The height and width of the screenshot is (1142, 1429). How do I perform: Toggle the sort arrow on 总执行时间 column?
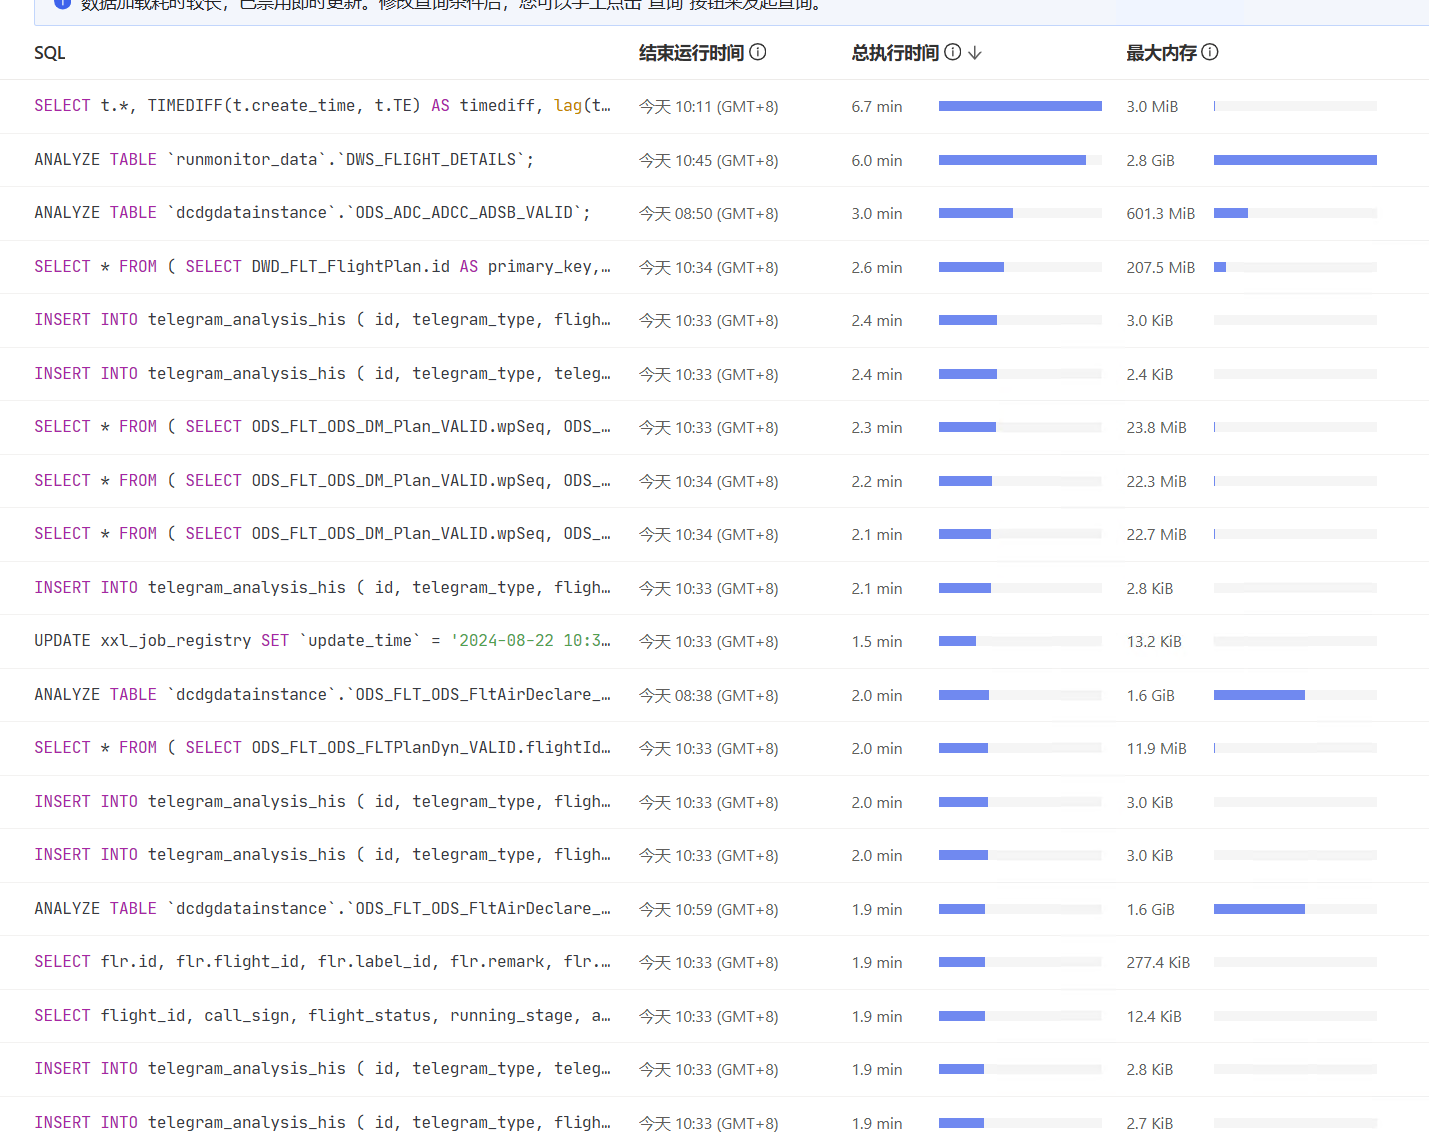tap(975, 53)
